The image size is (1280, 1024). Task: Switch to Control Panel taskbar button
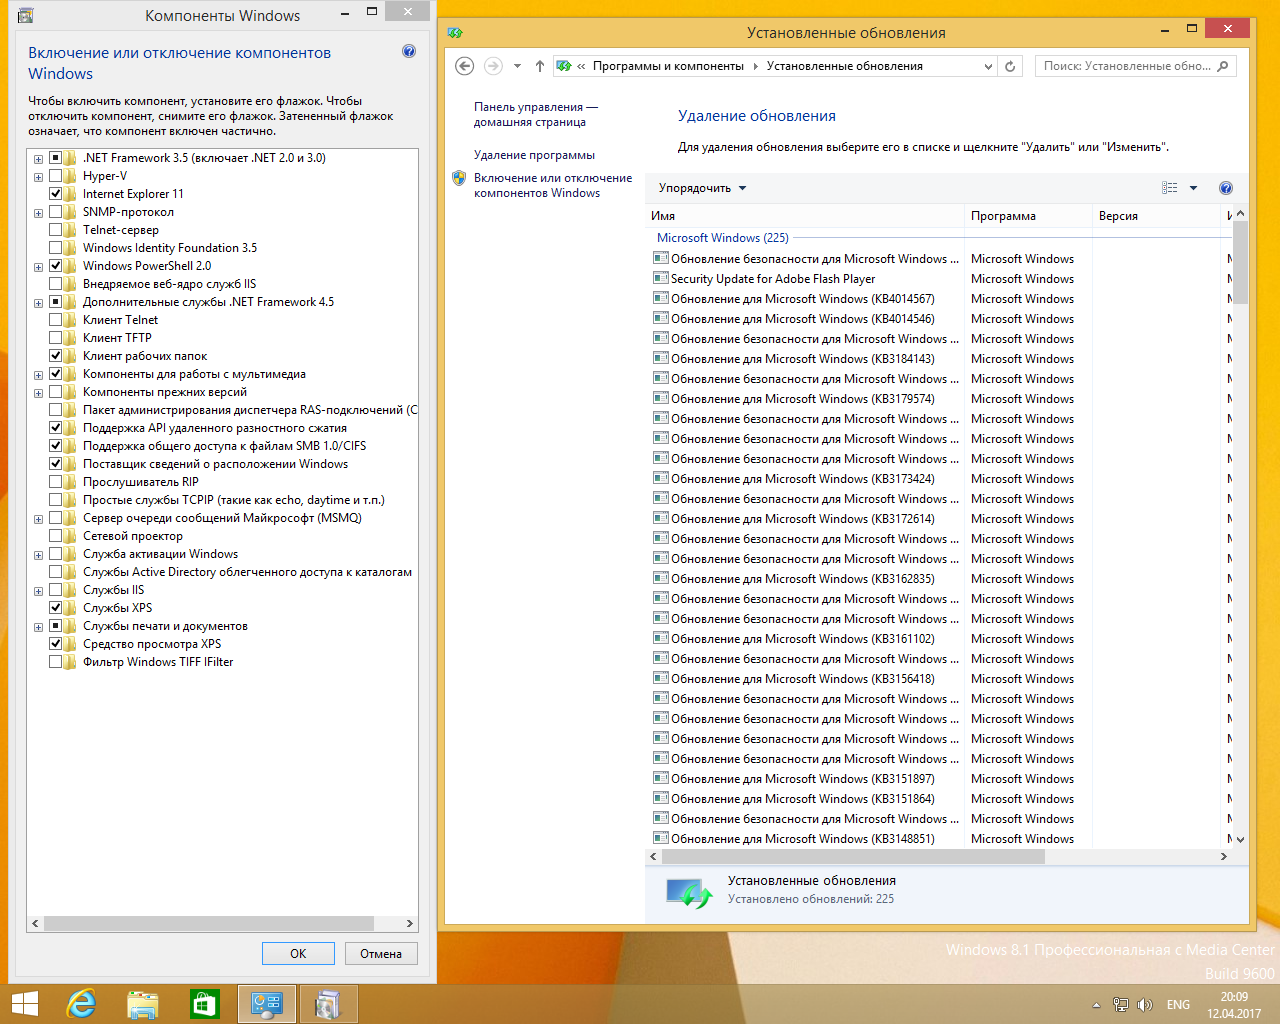coord(267,1004)
